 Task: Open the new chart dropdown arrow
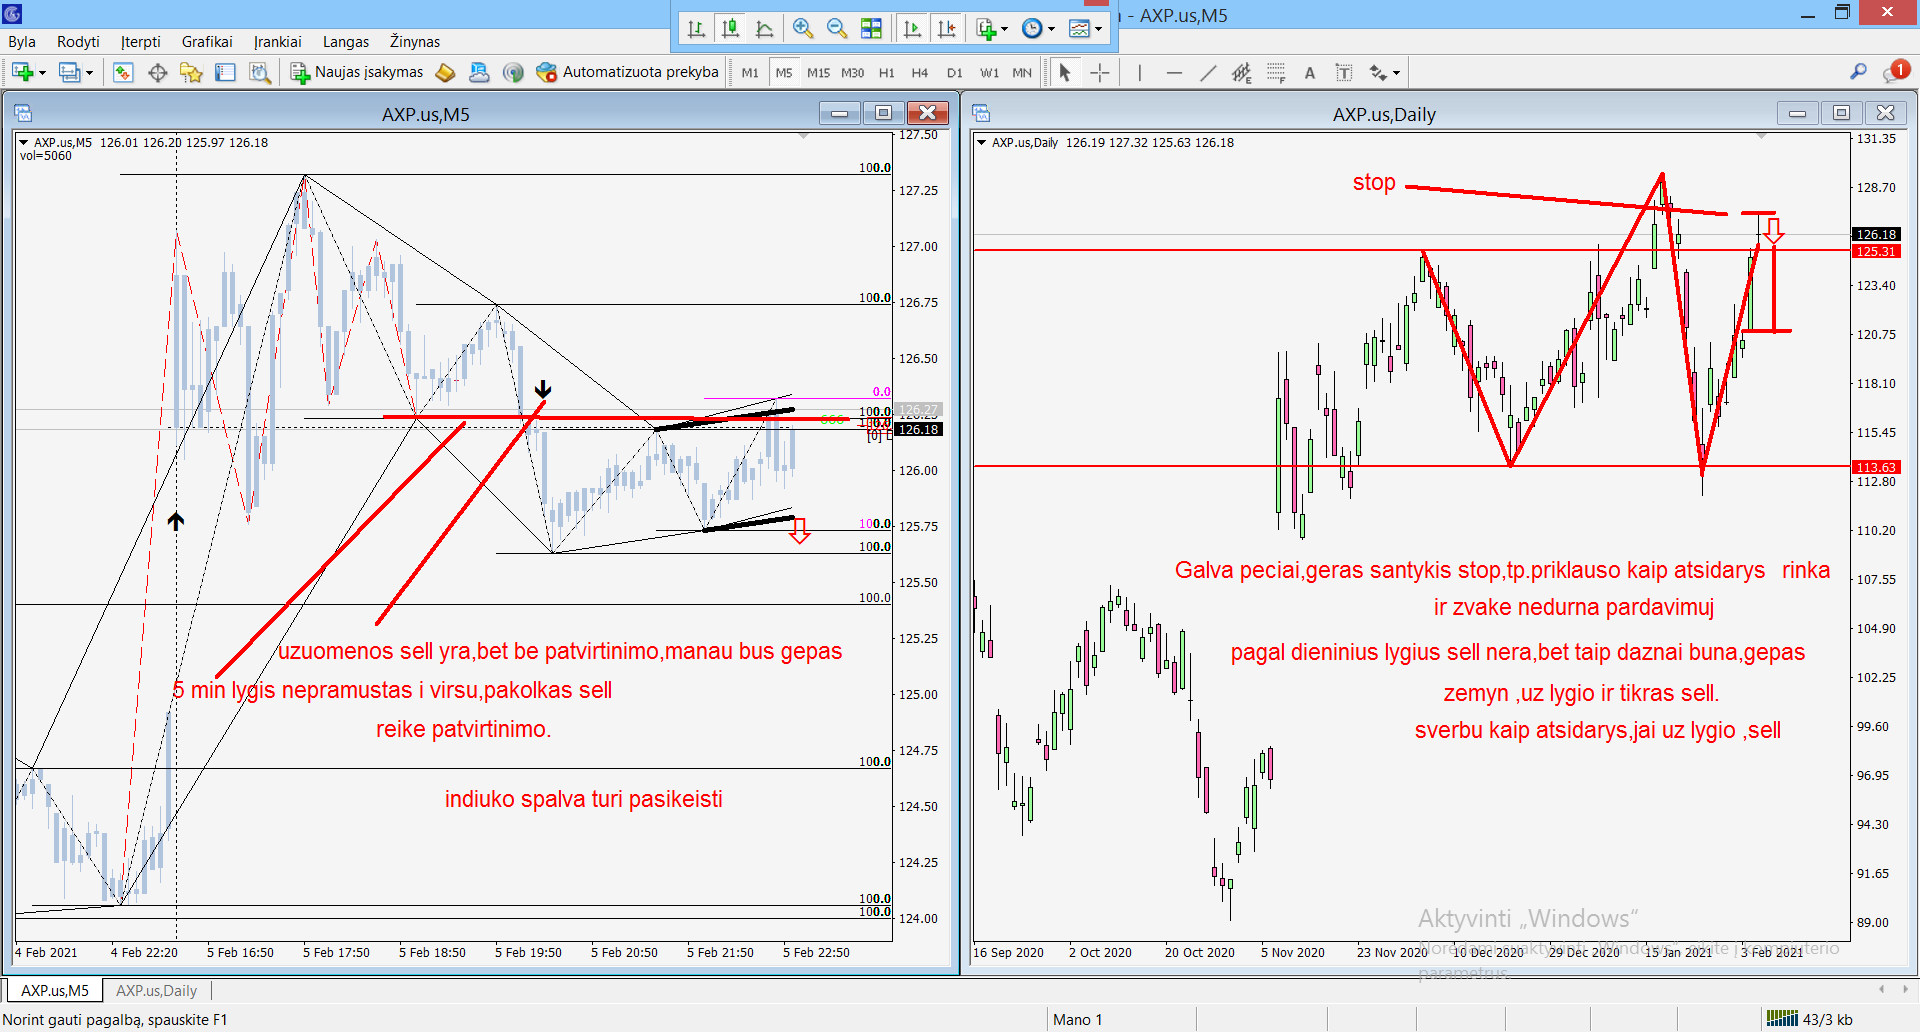[42, 73]
